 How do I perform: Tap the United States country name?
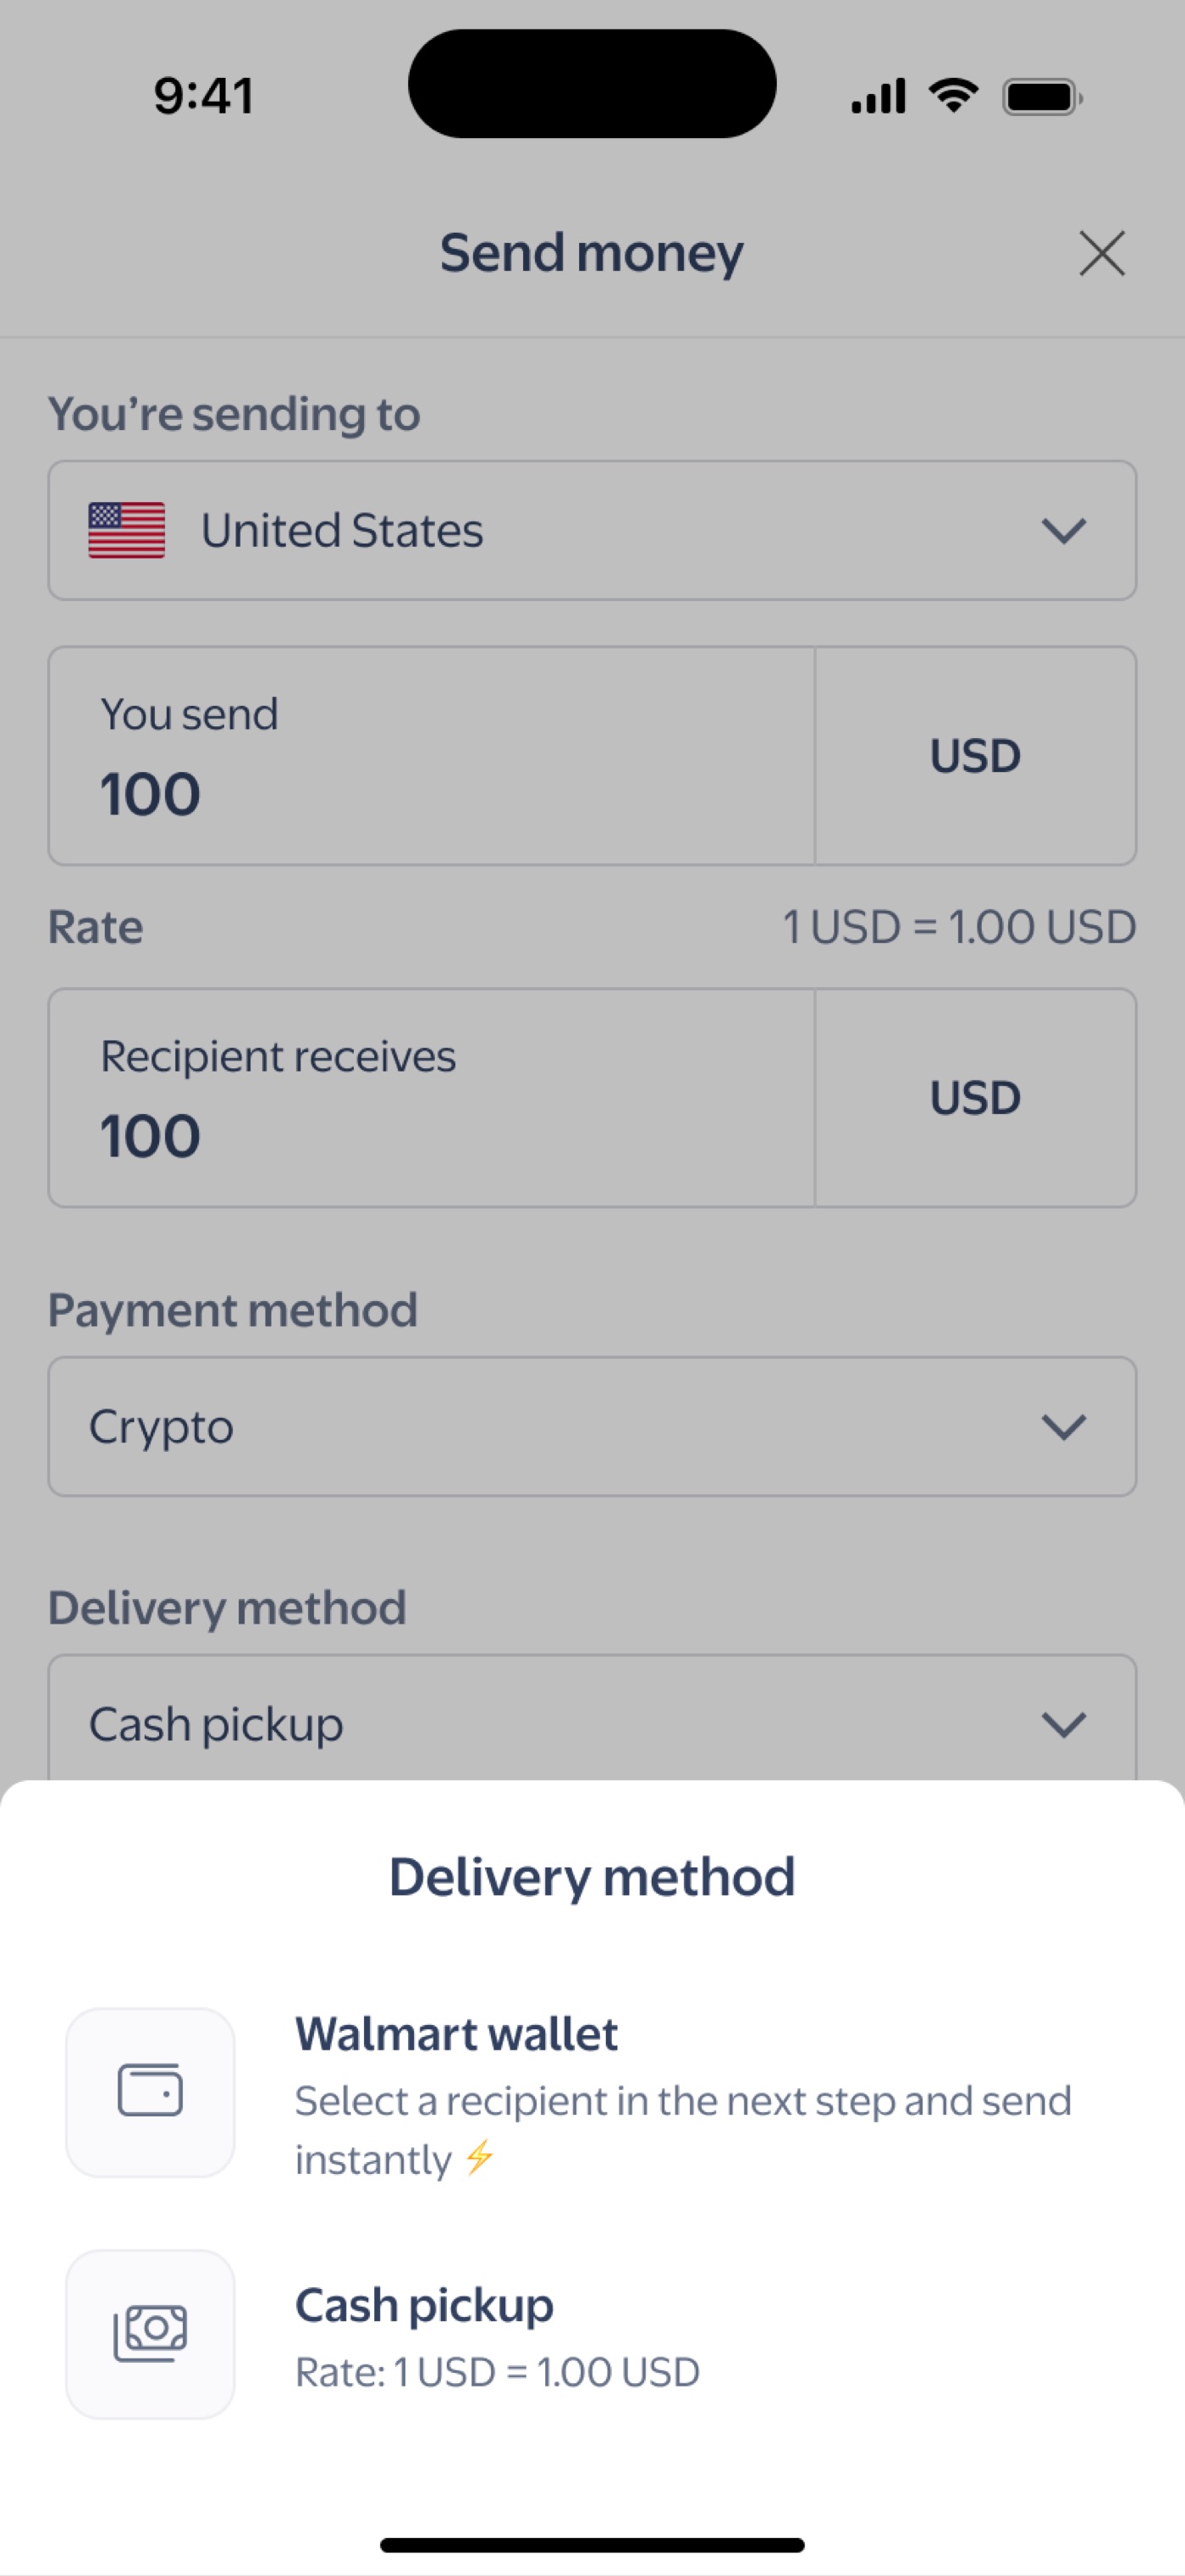pos(342,530)
